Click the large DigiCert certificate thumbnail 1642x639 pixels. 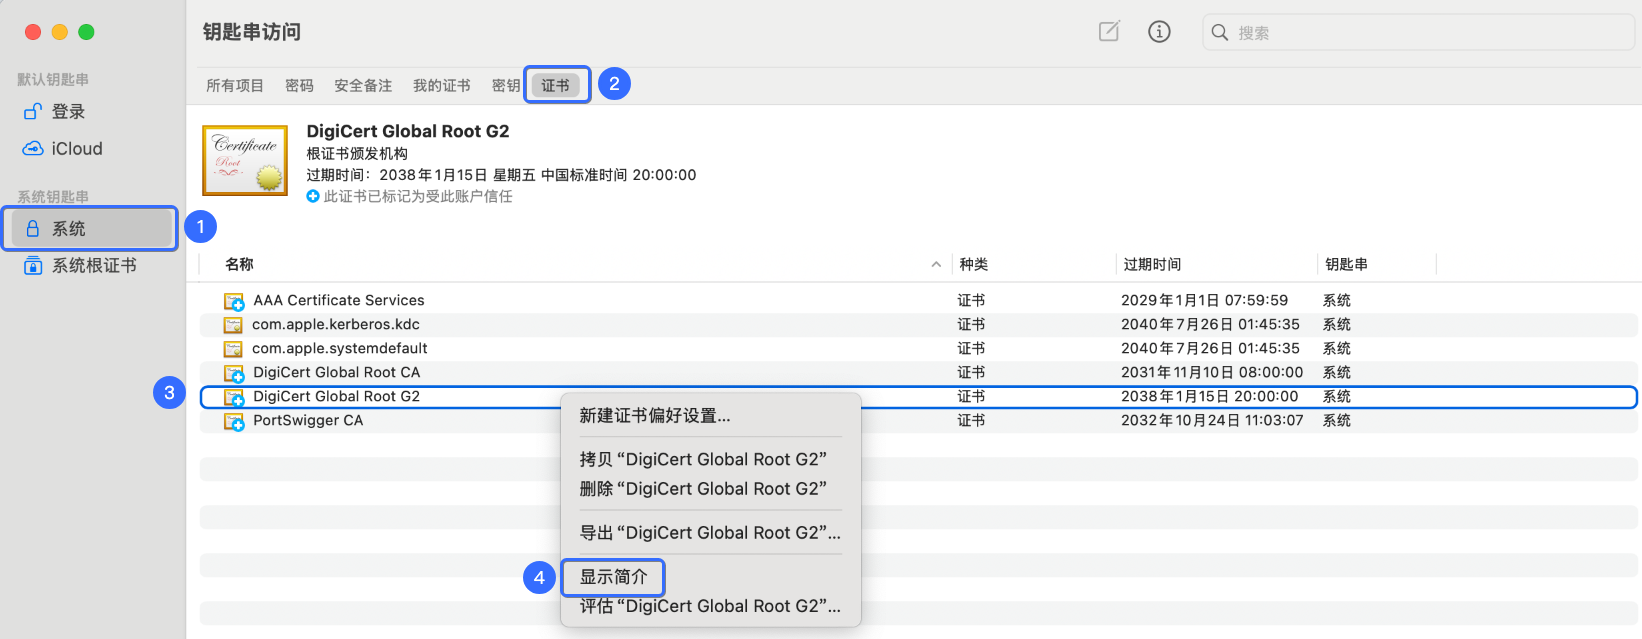click(x=245, y=160)
